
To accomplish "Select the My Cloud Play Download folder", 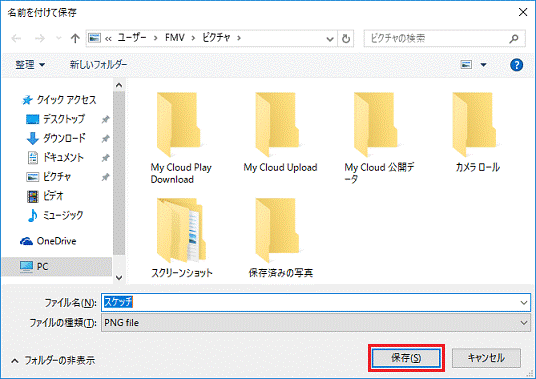I will [181, 138].
